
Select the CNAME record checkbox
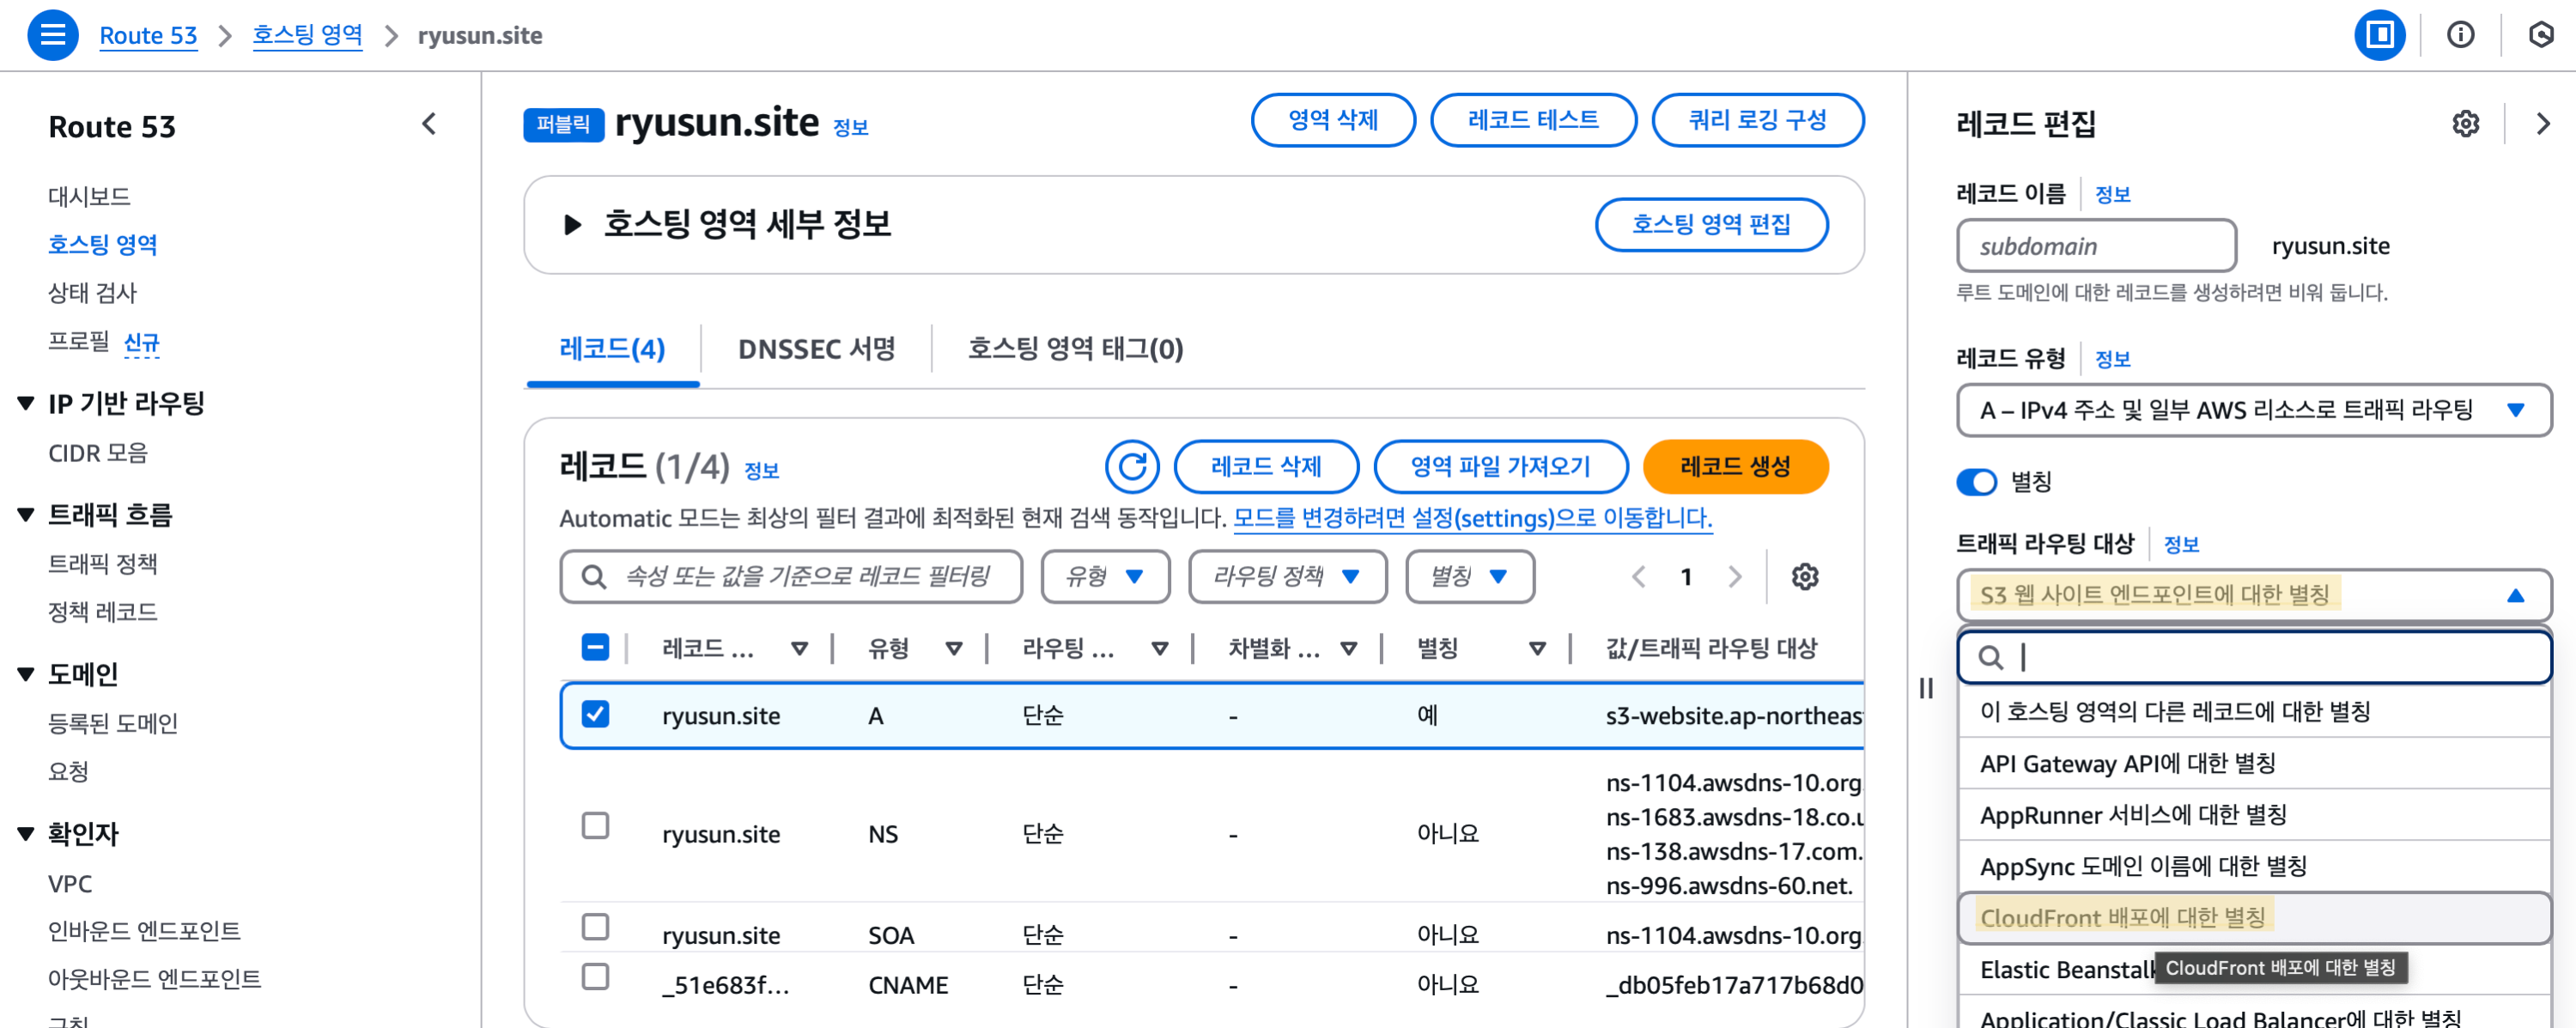click(595, 976)
